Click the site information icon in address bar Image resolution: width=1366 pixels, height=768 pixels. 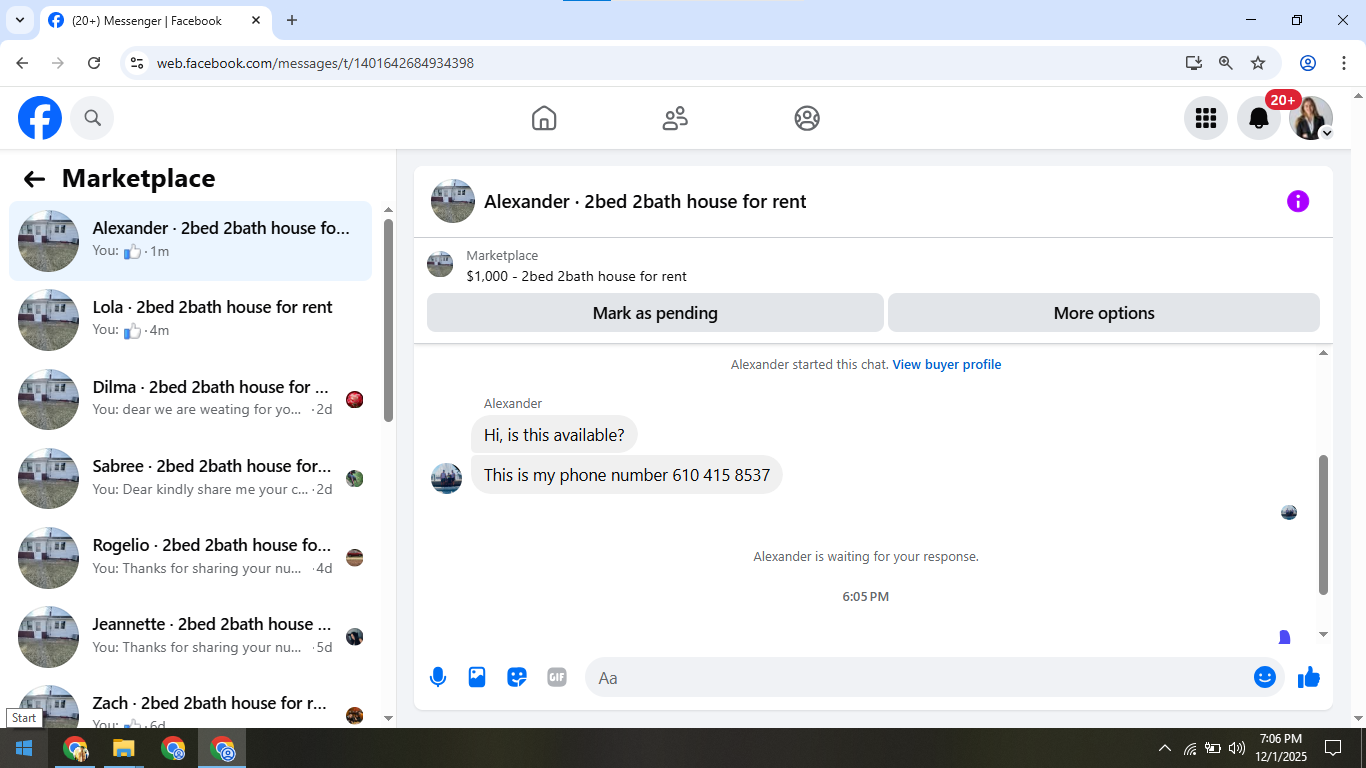137,63
